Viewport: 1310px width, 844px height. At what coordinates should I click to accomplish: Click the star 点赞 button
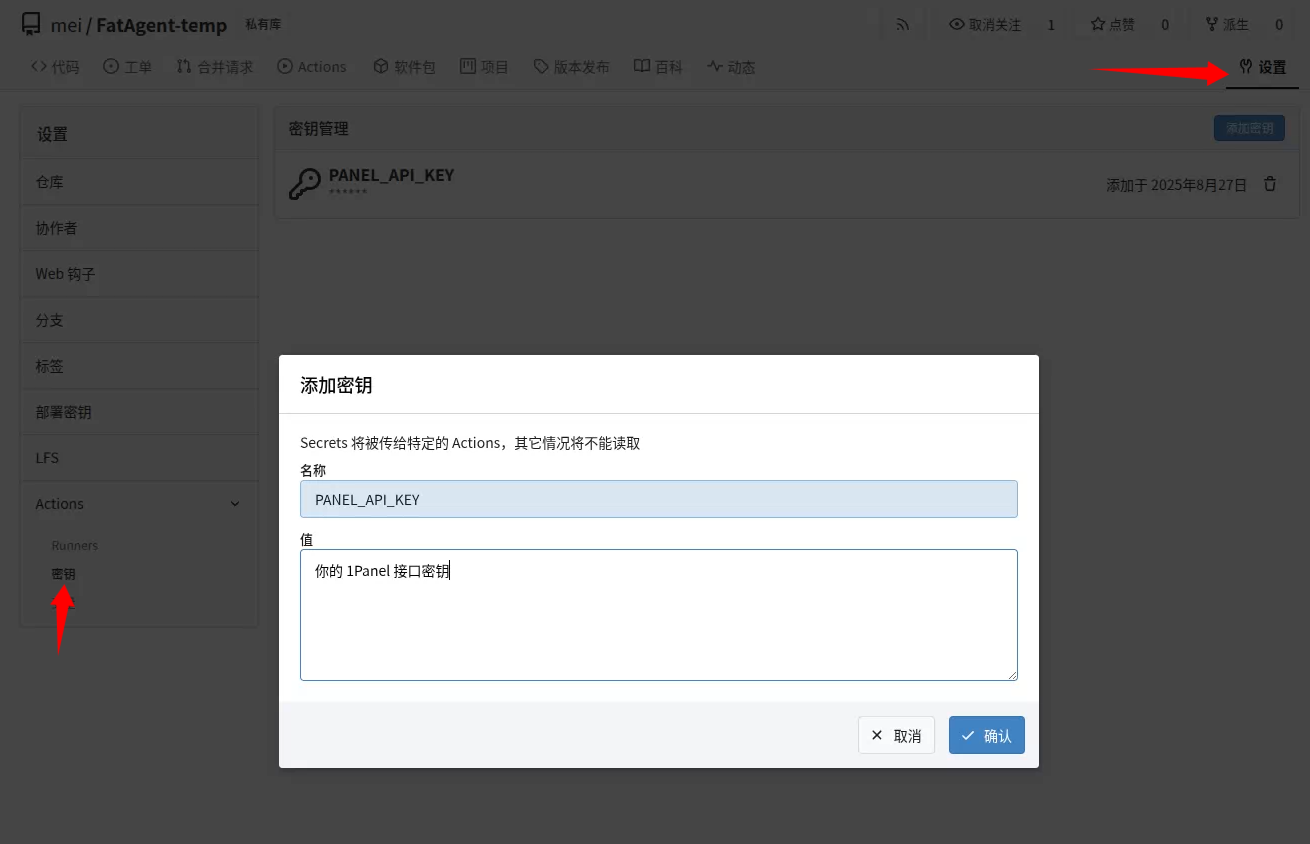click(x=1112, y=25)
